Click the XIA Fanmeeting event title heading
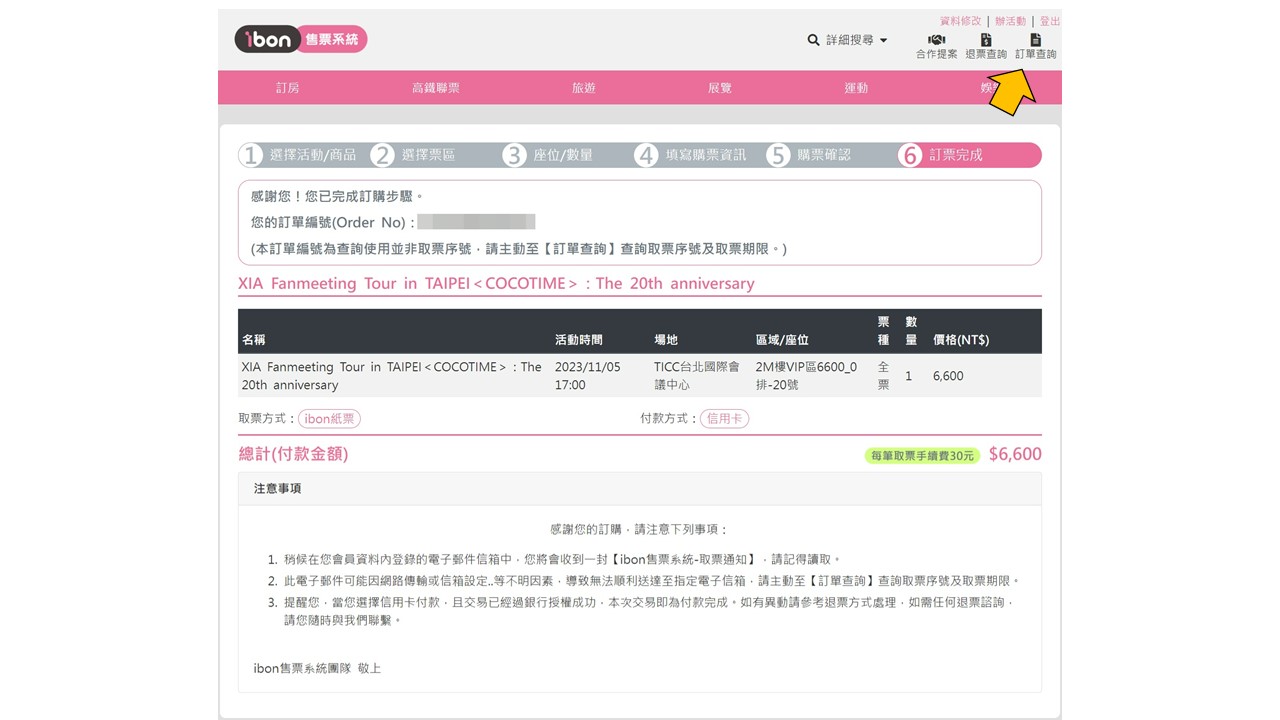 [x=496, y=284]
